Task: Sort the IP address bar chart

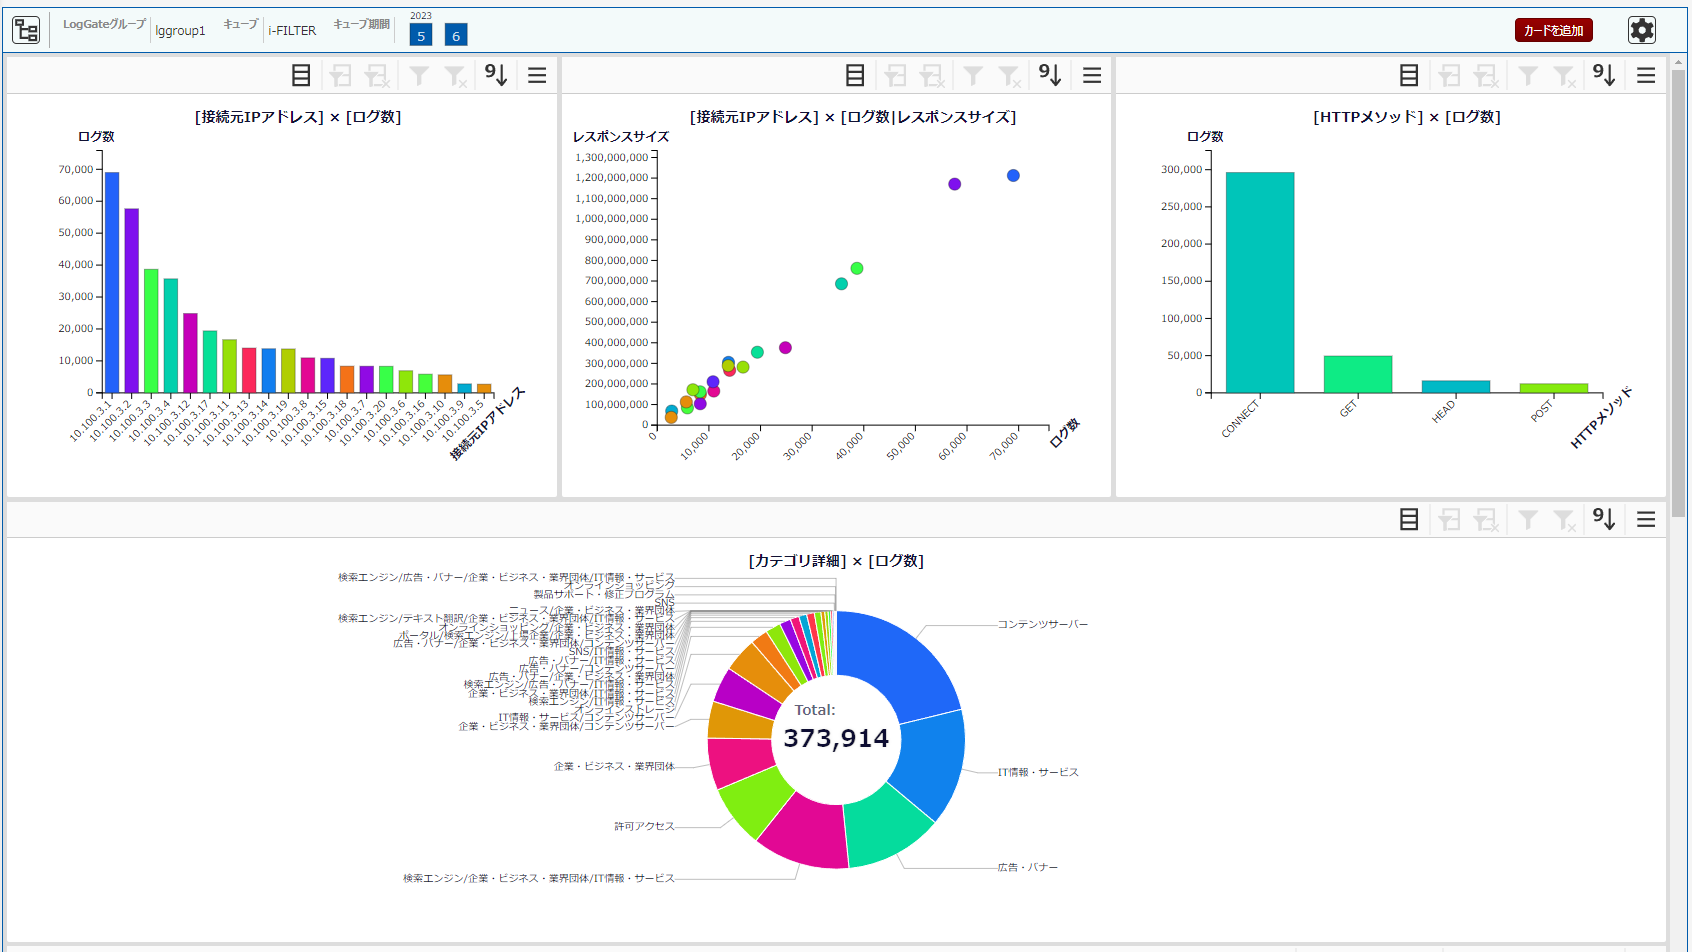Action: coord(496,75)
